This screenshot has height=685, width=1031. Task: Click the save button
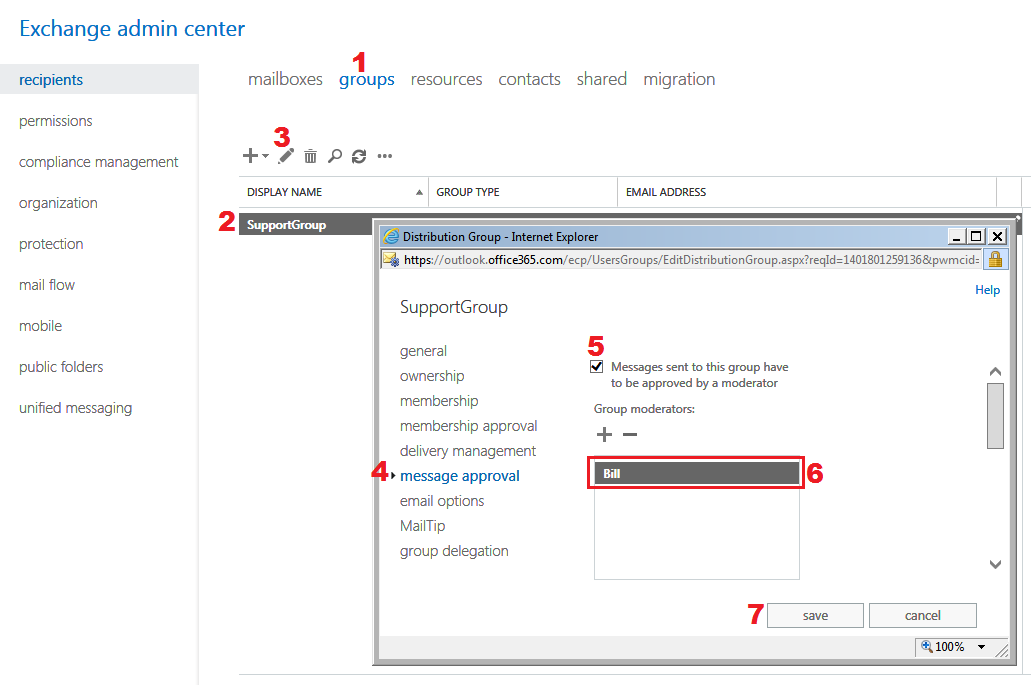point(815,615)
